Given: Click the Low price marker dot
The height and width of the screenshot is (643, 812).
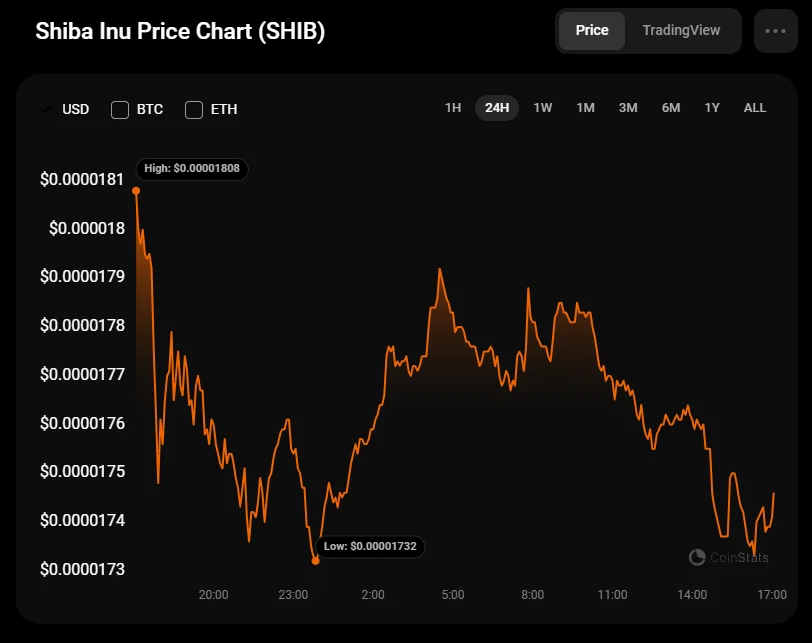Looking at the screenshot, I should (x=316, y=561).
